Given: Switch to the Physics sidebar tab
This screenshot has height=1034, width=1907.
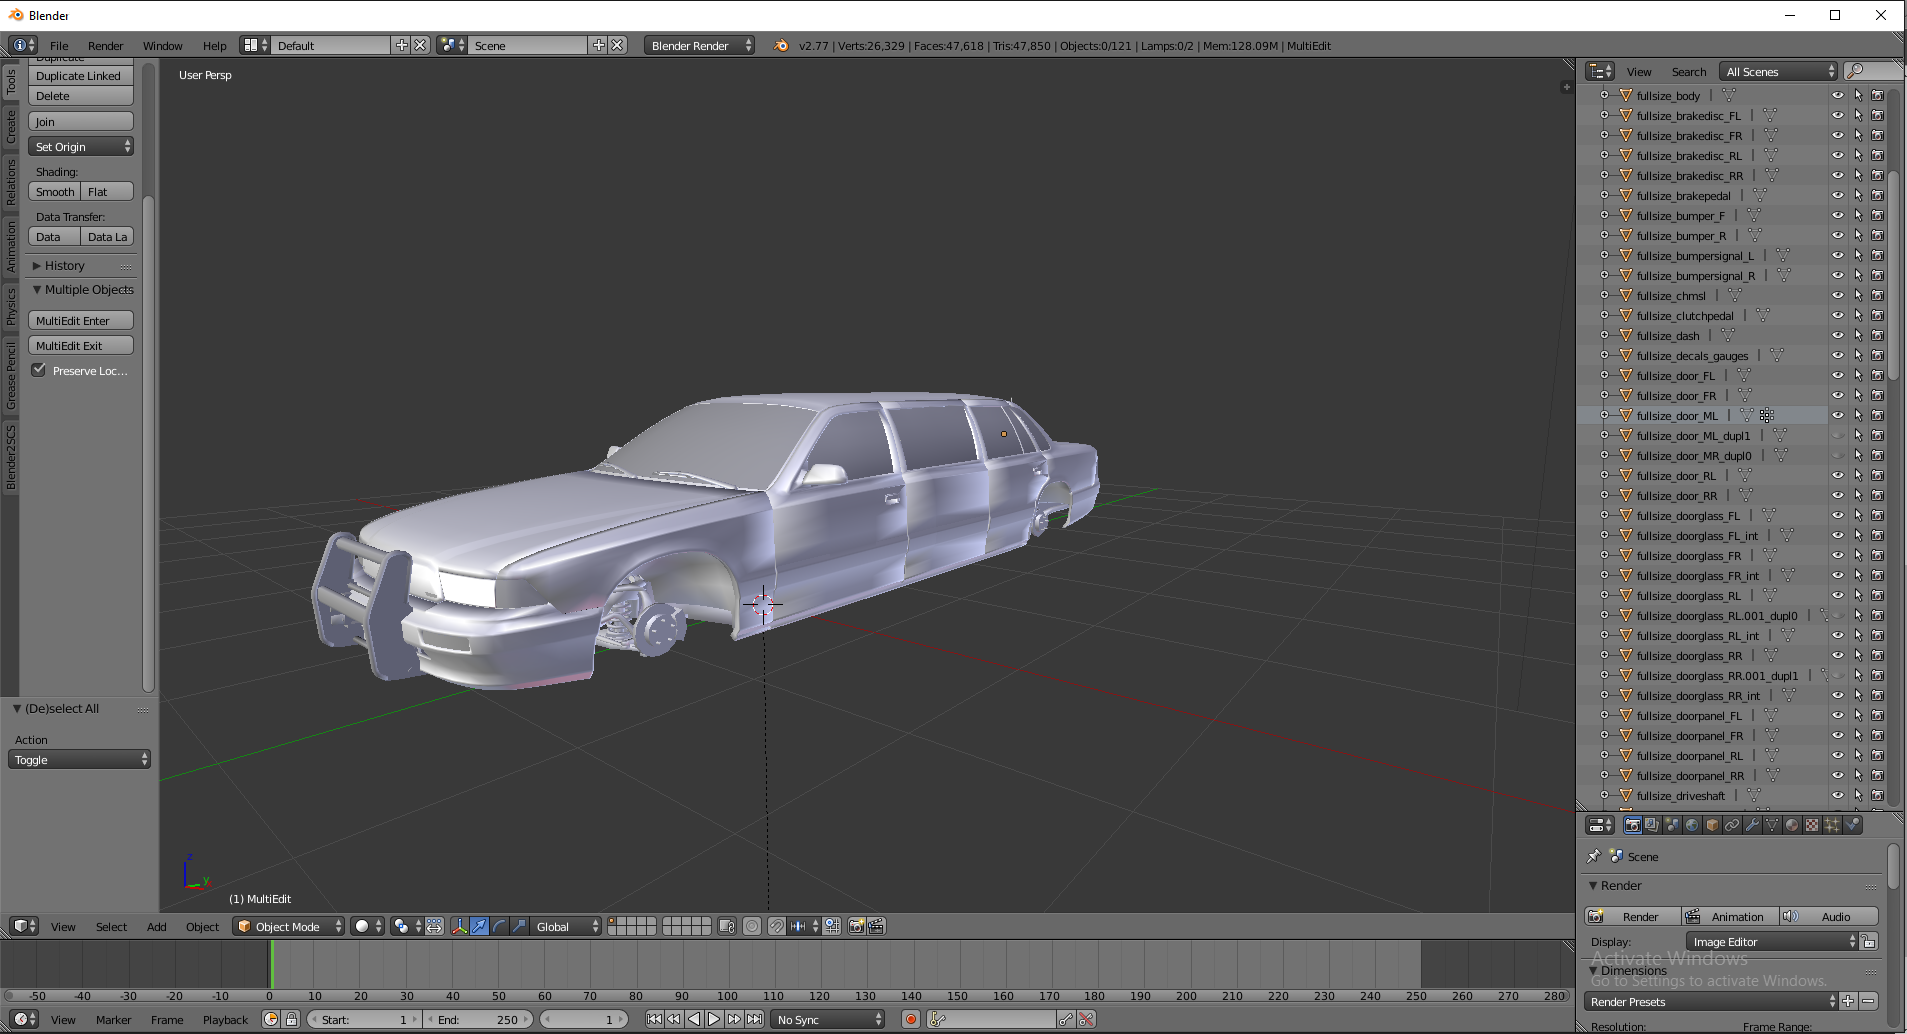Looking at the screenshot, I should click(11, 306).
